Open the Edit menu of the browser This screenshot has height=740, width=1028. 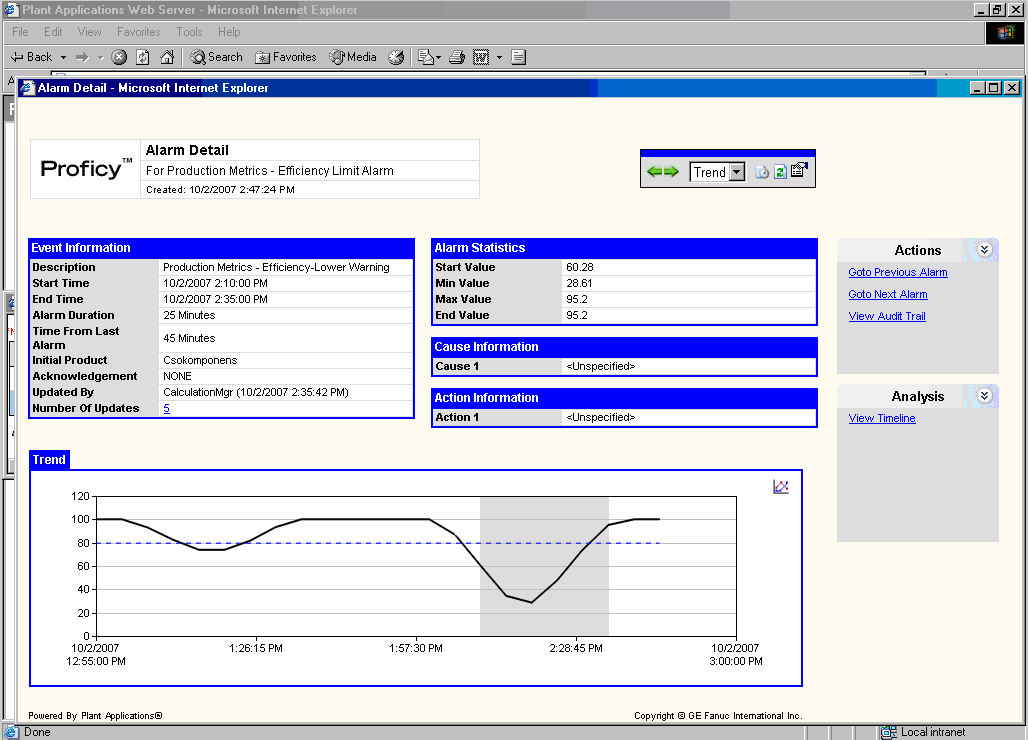click(53, 31)
